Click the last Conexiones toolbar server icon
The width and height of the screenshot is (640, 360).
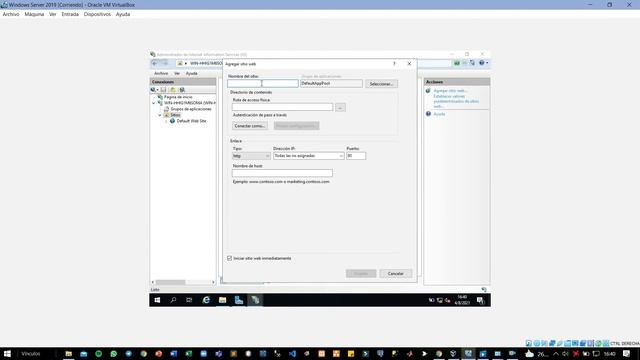coord(182,90)
